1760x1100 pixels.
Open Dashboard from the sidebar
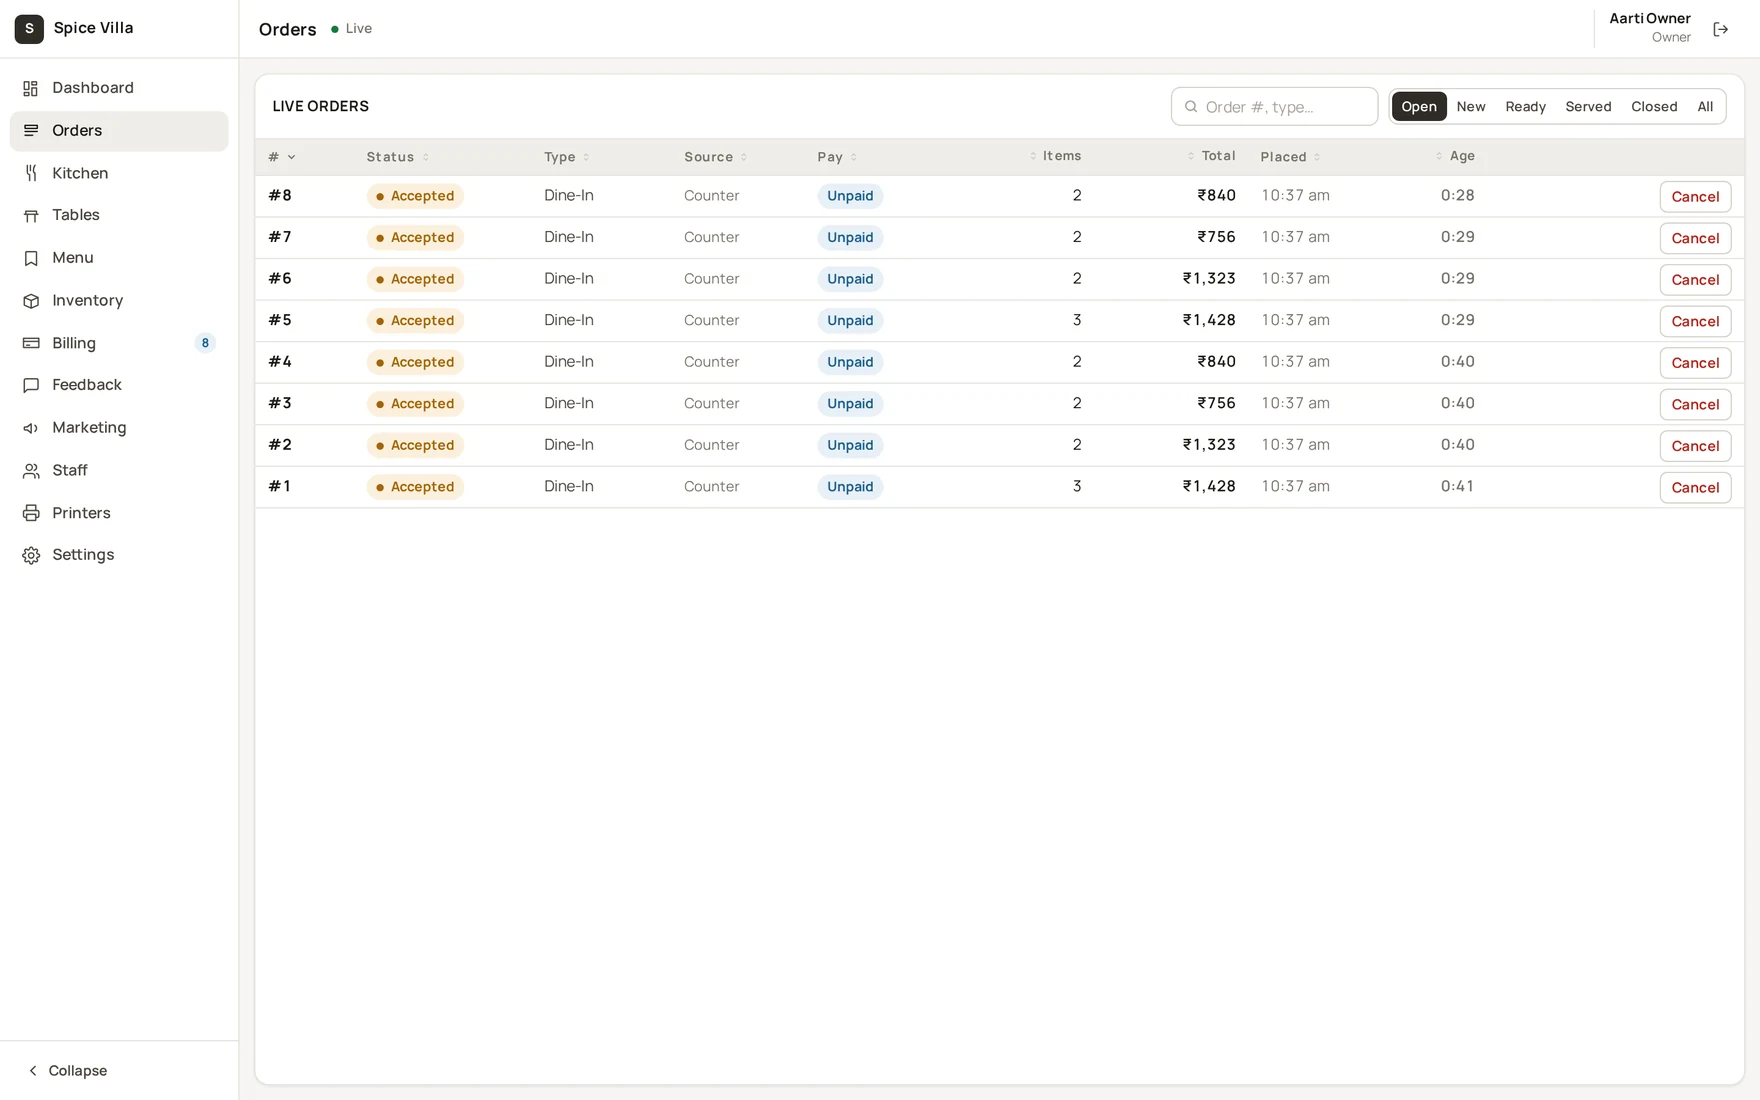click(119, 88)
